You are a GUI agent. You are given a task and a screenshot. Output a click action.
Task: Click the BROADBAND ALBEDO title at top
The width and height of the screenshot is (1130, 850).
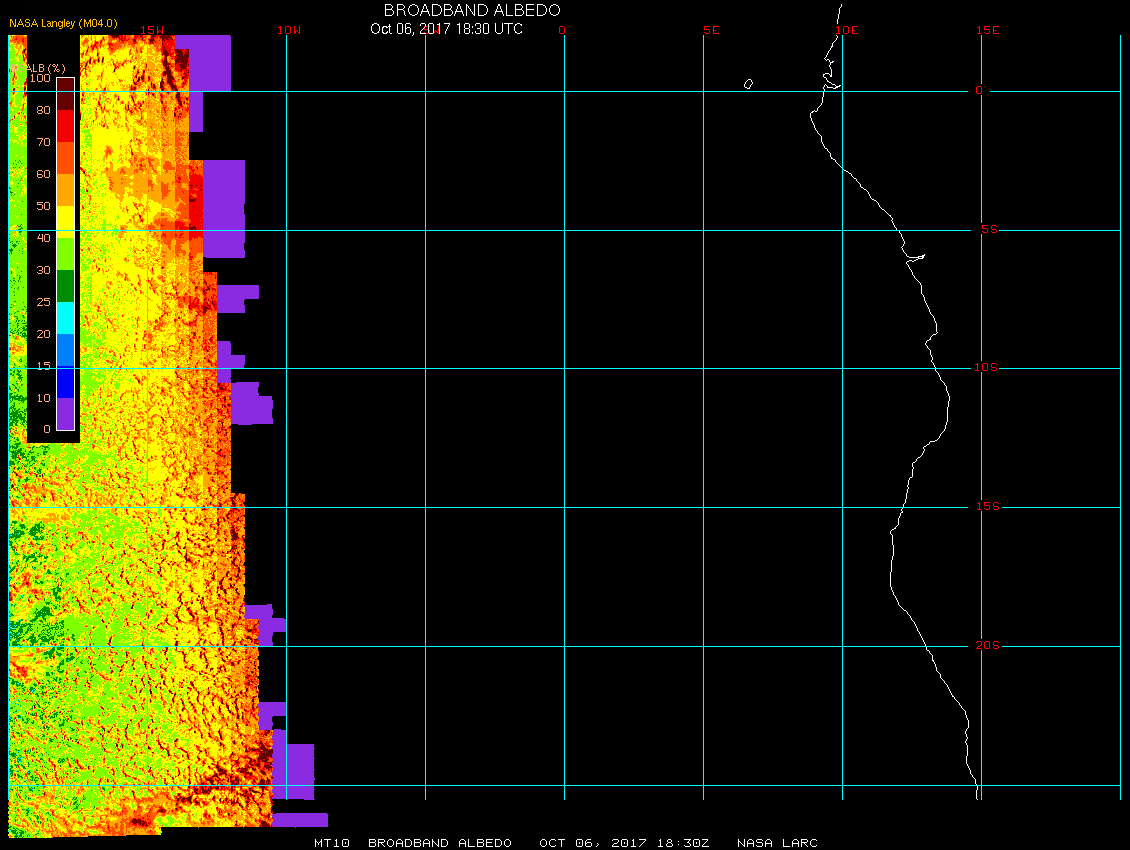[472, 9]
